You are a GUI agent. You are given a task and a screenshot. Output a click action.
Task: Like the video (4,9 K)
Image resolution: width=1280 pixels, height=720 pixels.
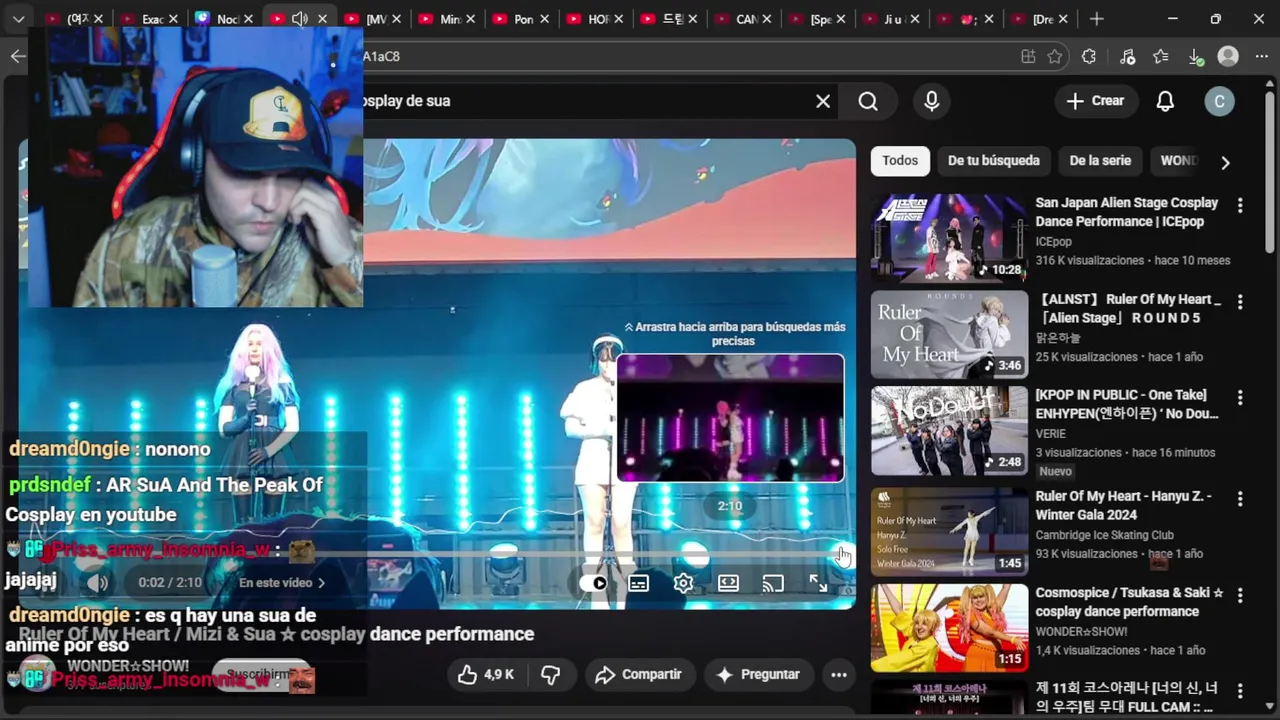486,675
